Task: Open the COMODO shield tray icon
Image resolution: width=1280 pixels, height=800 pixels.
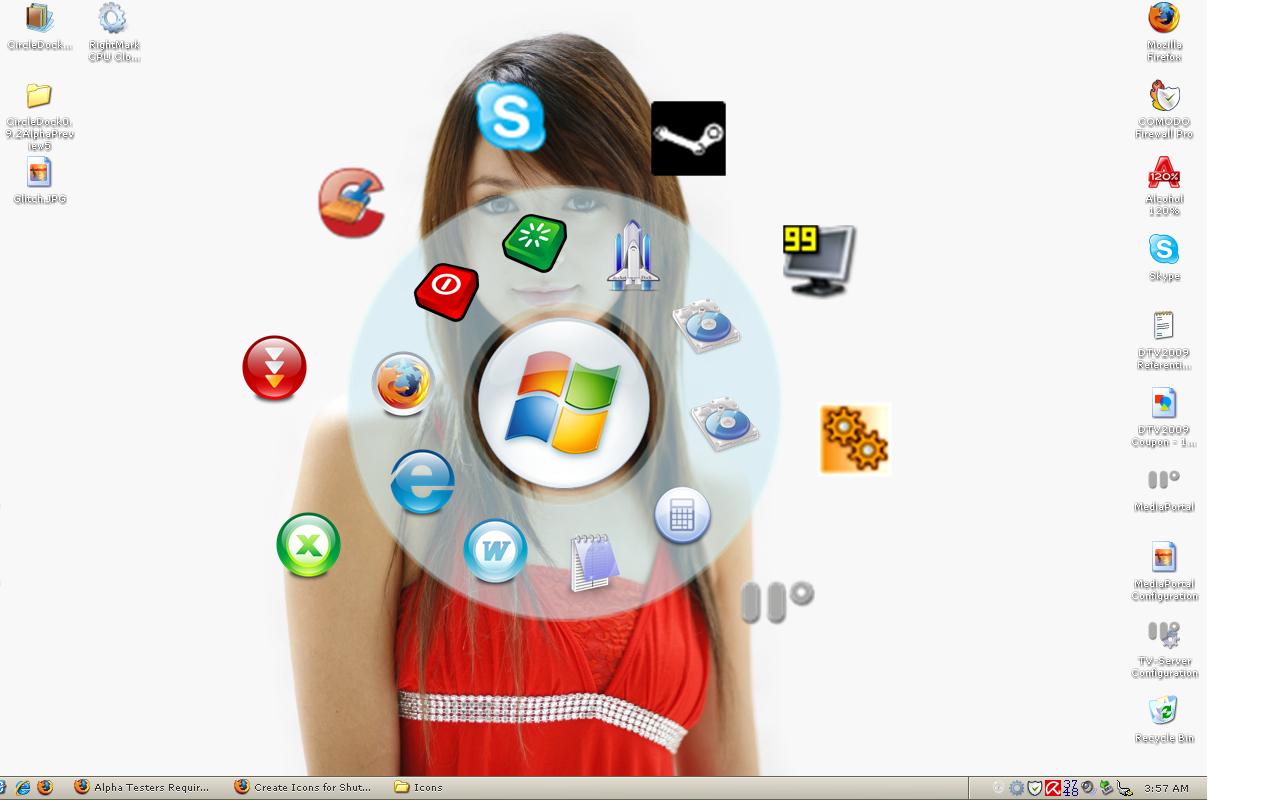Action: [1035, 788]
